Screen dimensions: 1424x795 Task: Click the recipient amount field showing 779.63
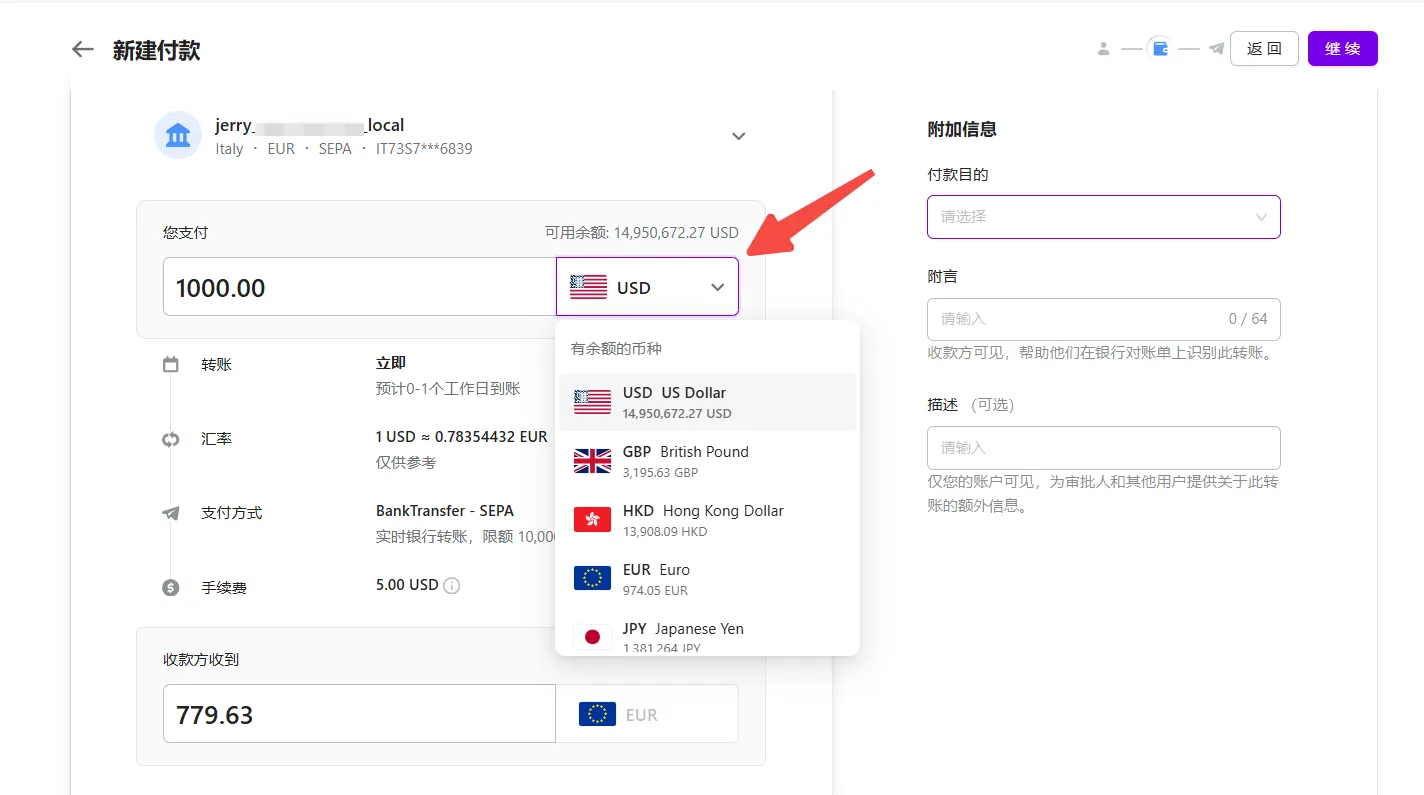tap(359, 714)
